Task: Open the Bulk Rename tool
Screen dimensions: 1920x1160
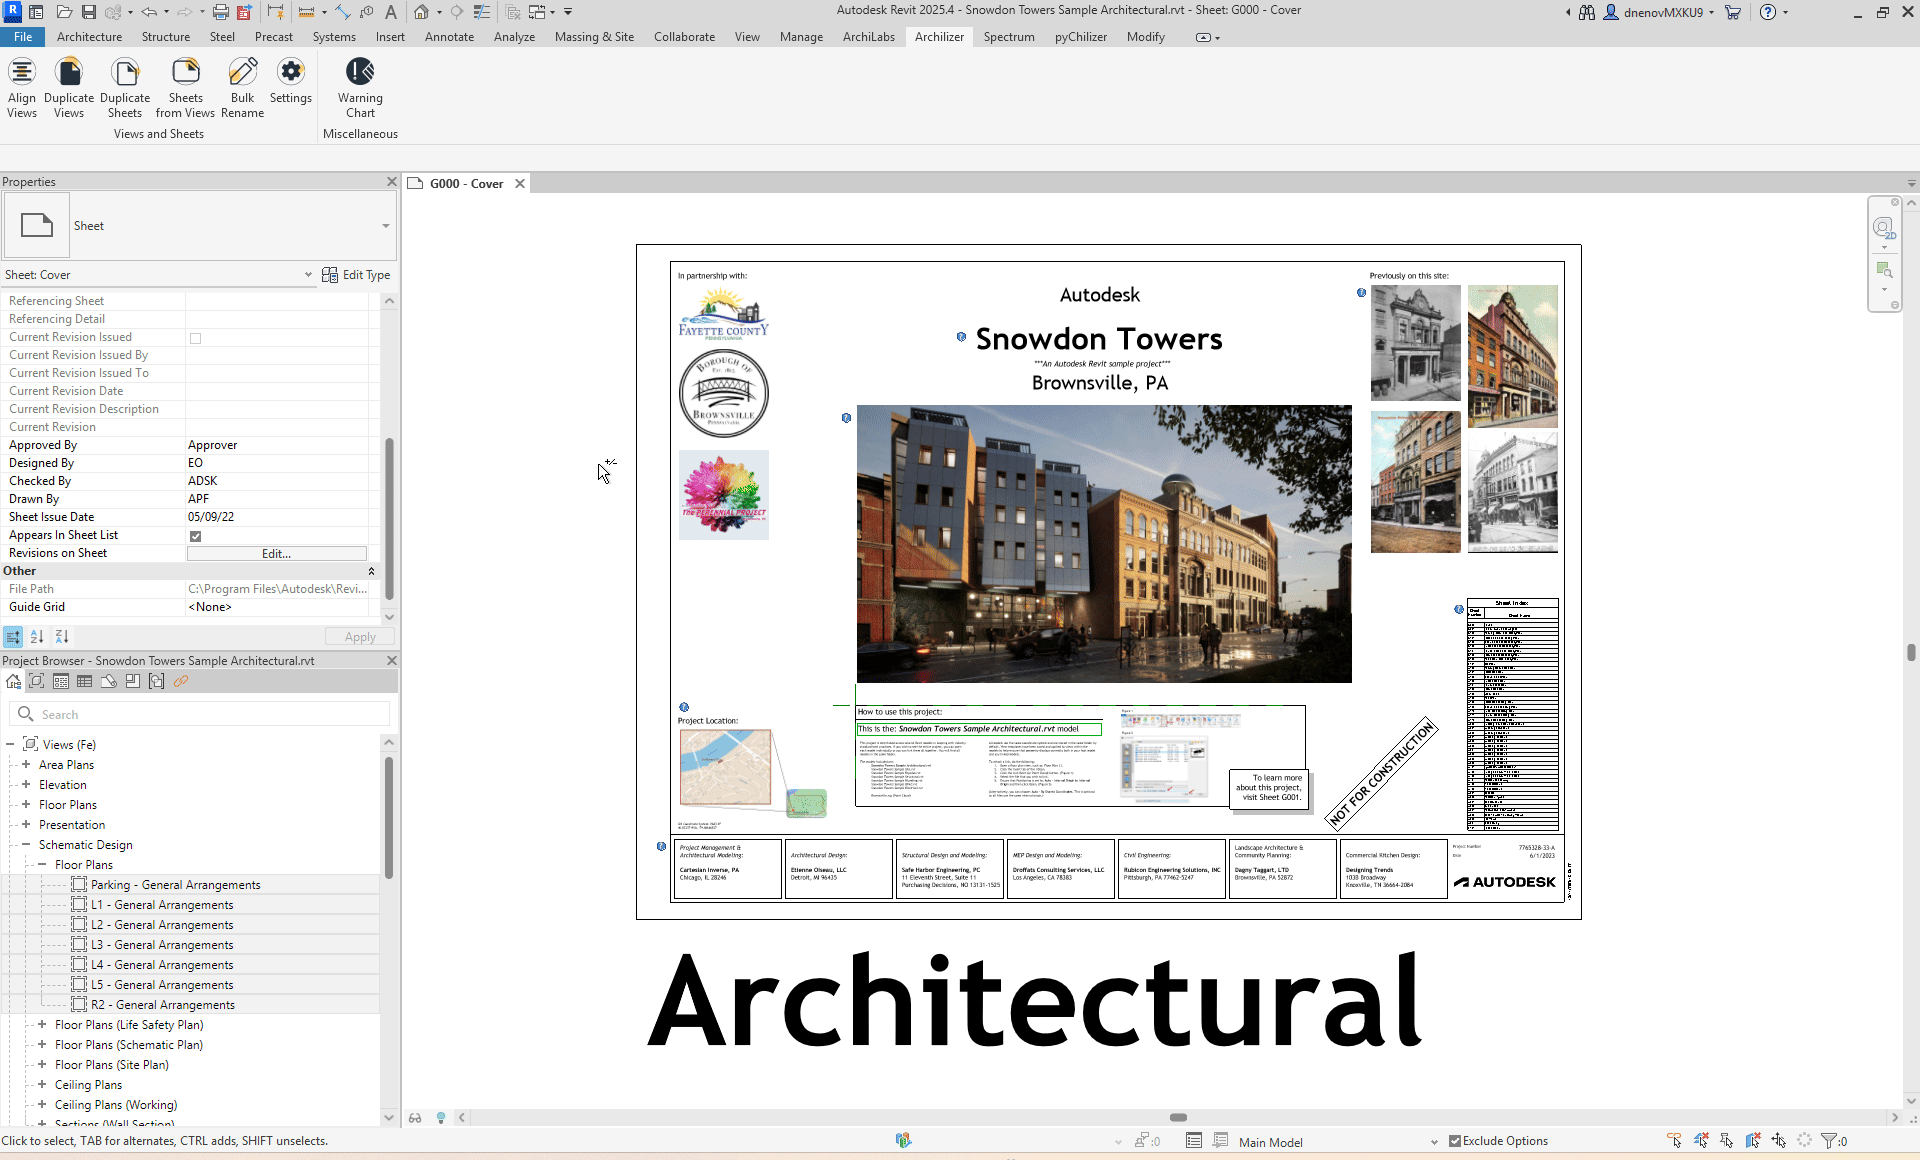Action: point(242,72)
